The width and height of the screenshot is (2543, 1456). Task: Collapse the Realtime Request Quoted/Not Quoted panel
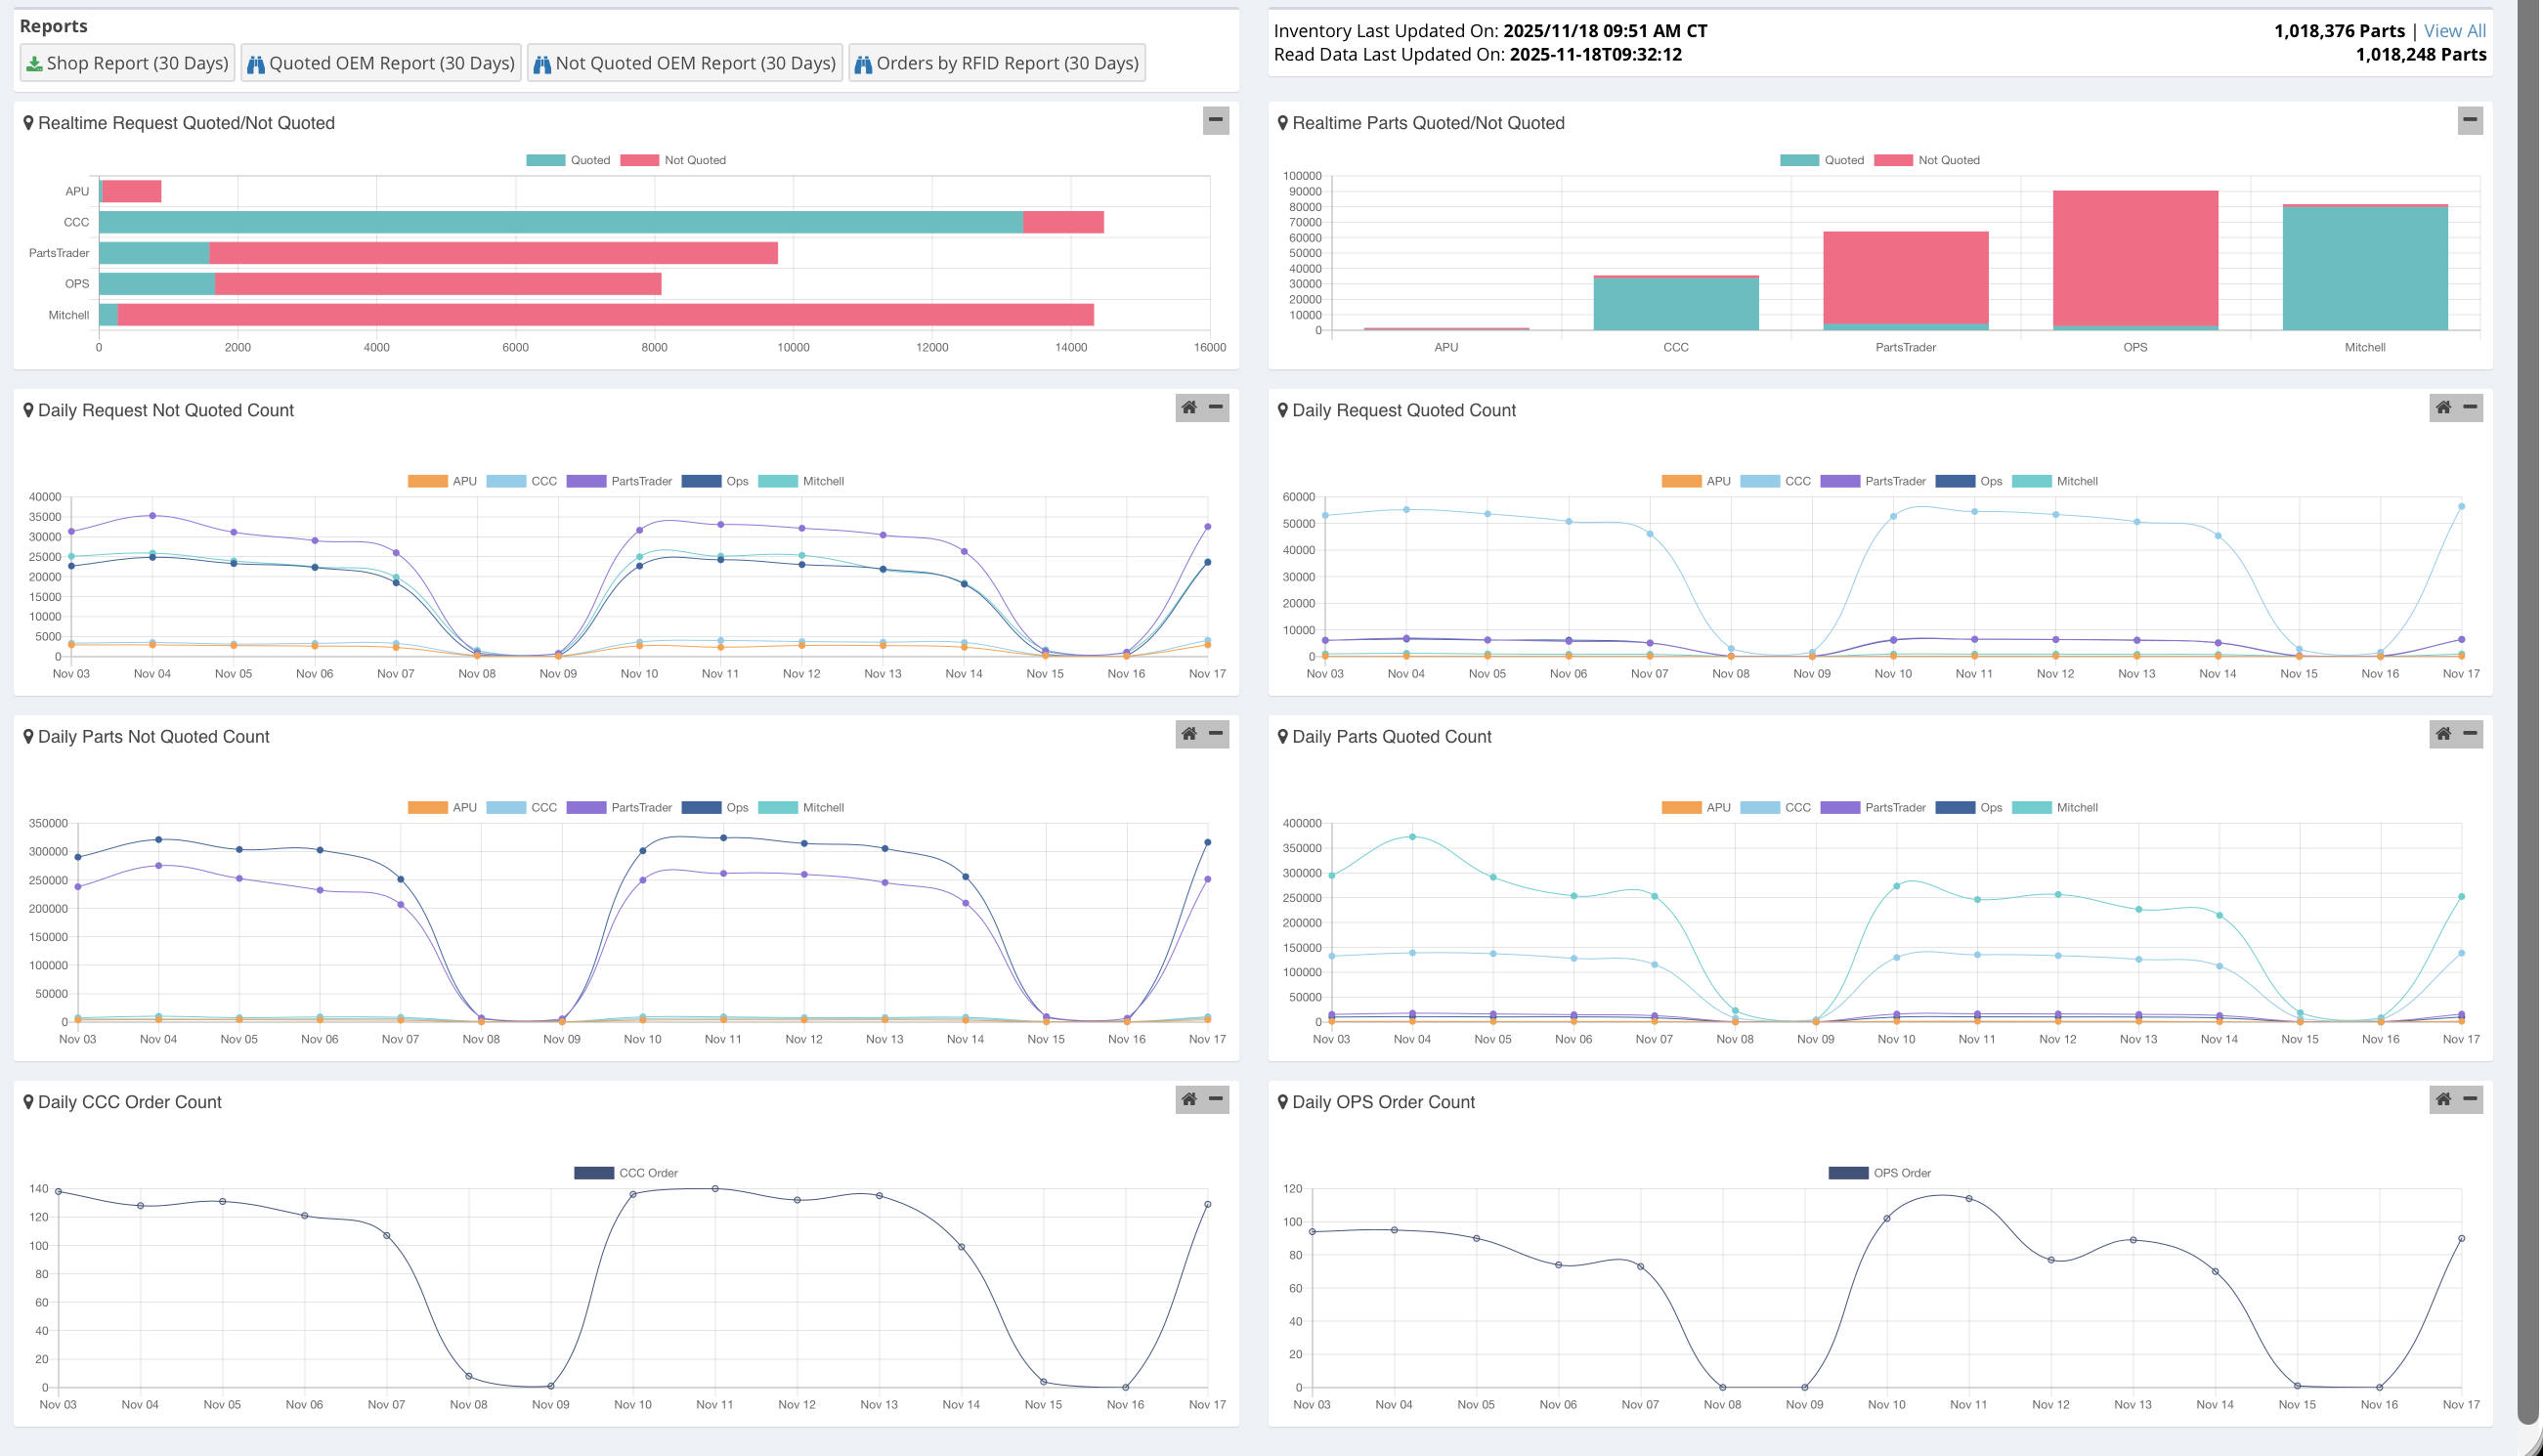pyautogui.click(x=1215, y=120)
